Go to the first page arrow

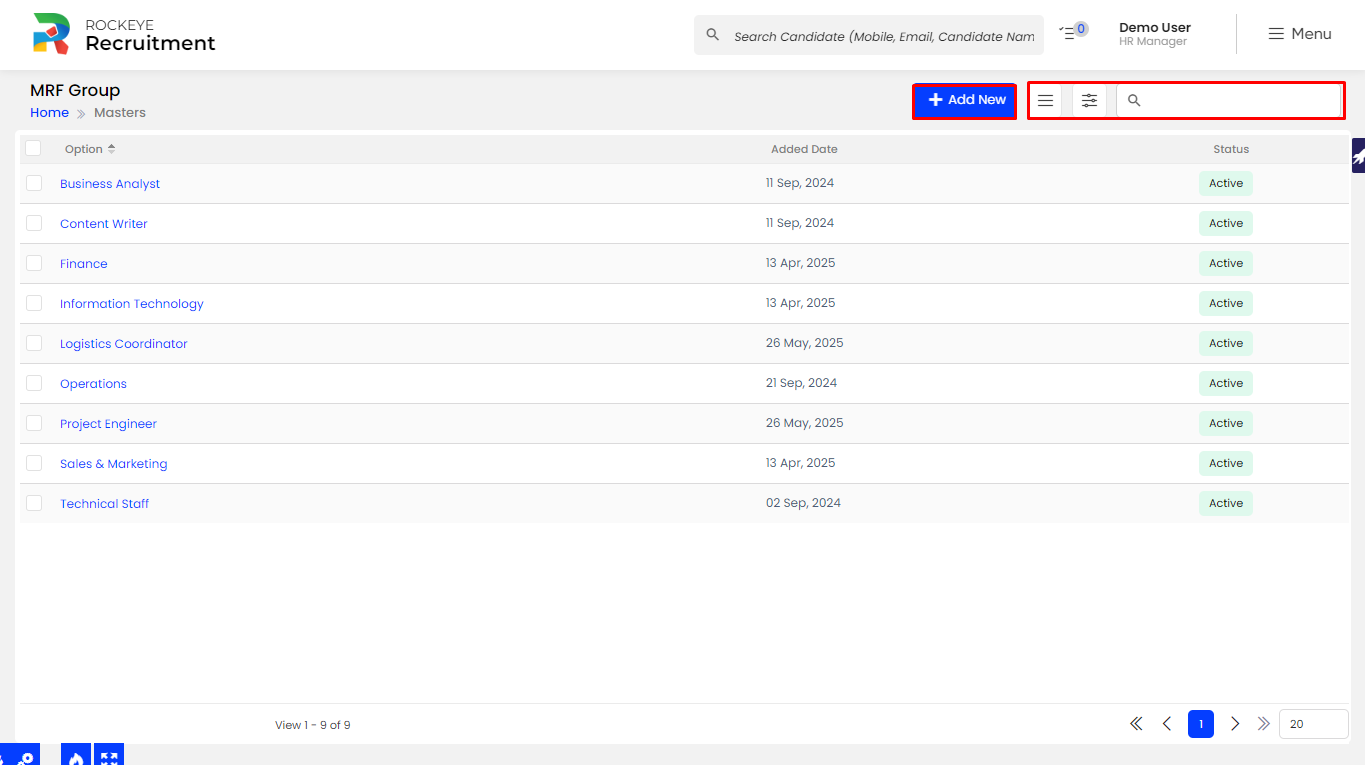(x=1136, y=724)
